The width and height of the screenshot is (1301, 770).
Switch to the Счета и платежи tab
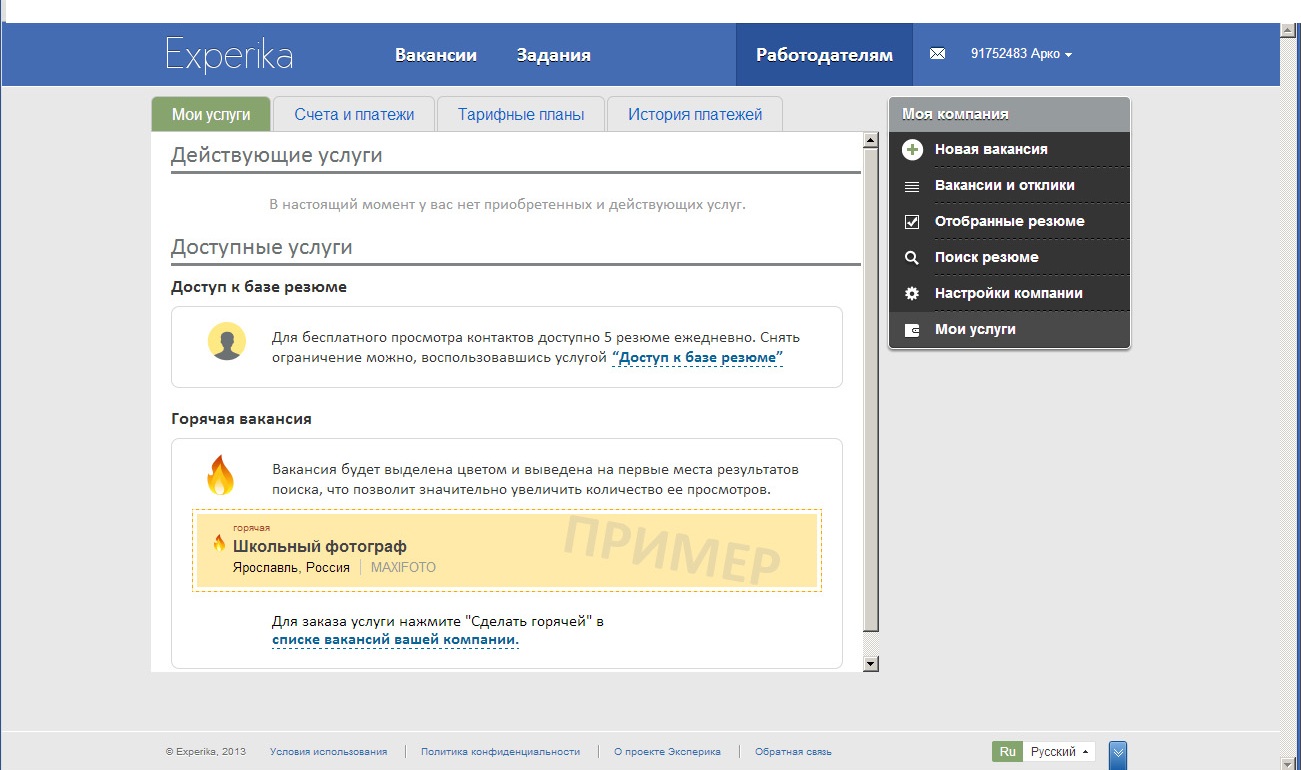354,114
